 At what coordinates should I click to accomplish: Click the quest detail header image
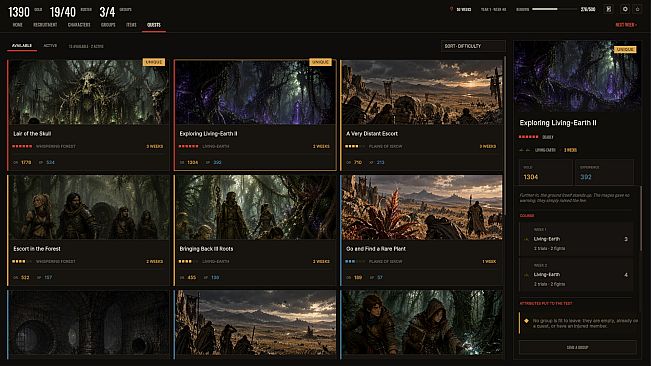click(577, 76)
